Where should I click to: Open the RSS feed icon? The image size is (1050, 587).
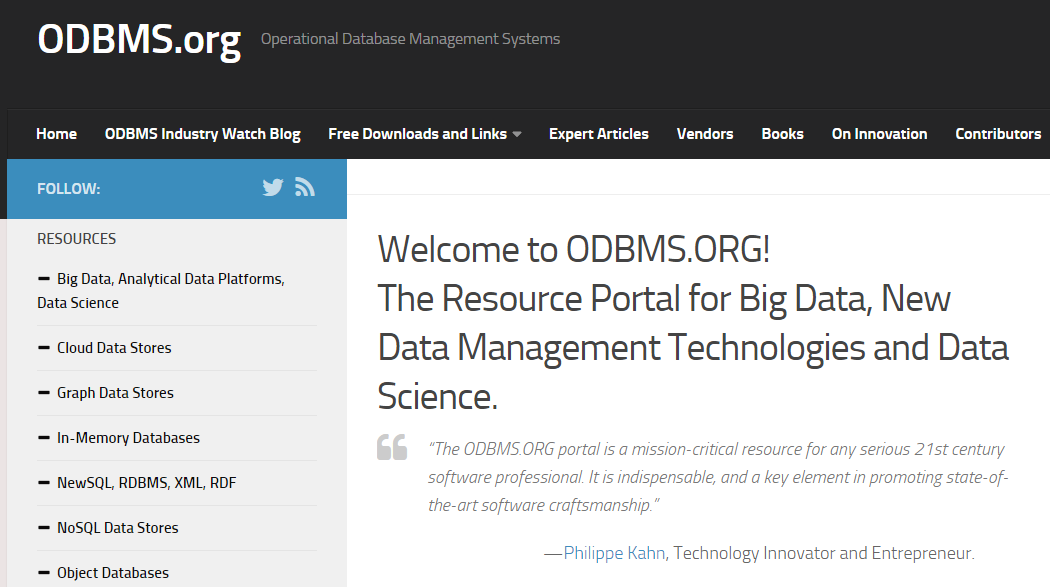click(x=305, y=188)
